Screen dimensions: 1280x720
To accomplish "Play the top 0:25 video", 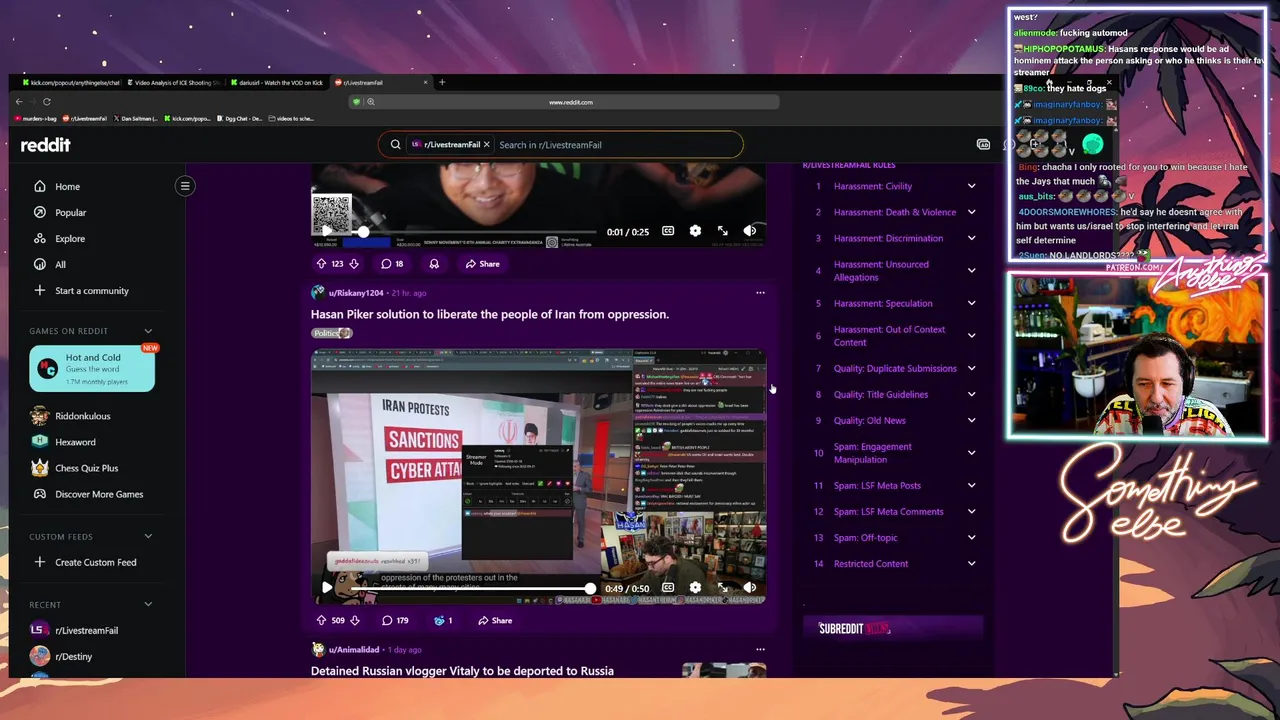I will [326, 231].
